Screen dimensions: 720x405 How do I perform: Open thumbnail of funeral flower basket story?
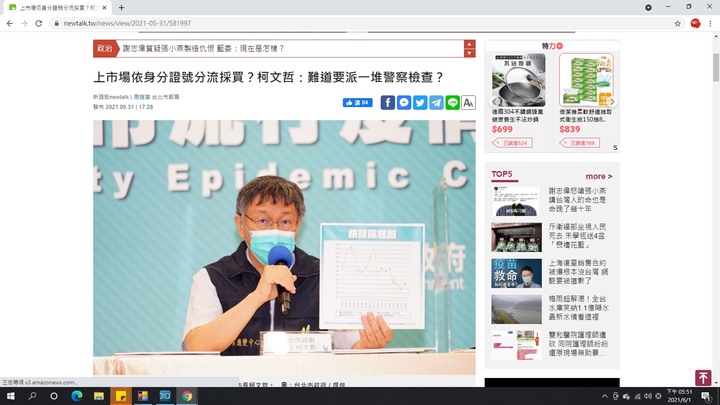point(516,237)
